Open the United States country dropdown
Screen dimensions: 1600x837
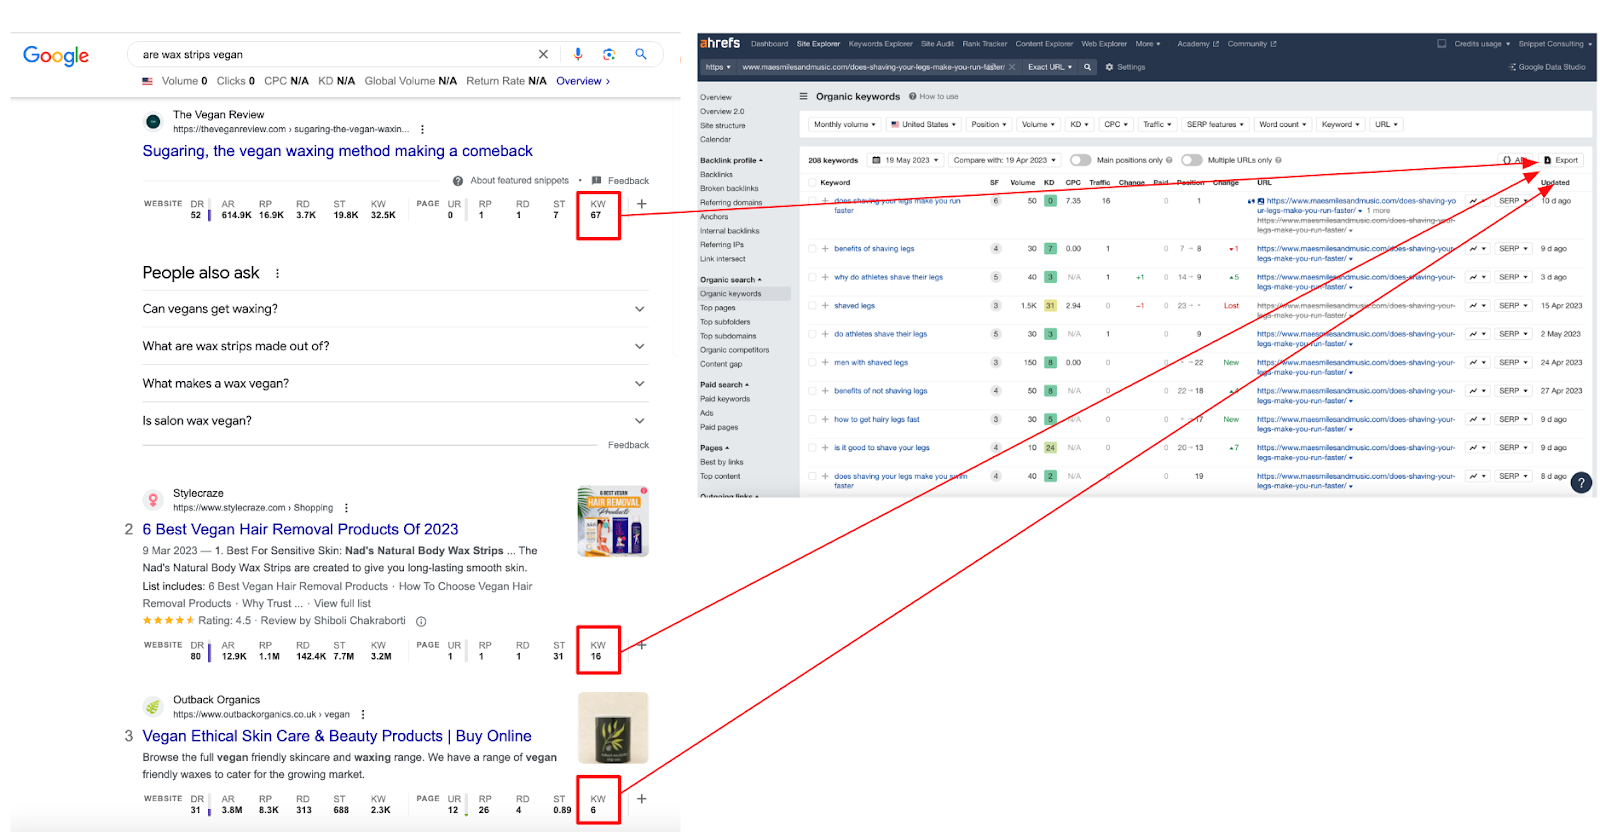coord(923,125)
